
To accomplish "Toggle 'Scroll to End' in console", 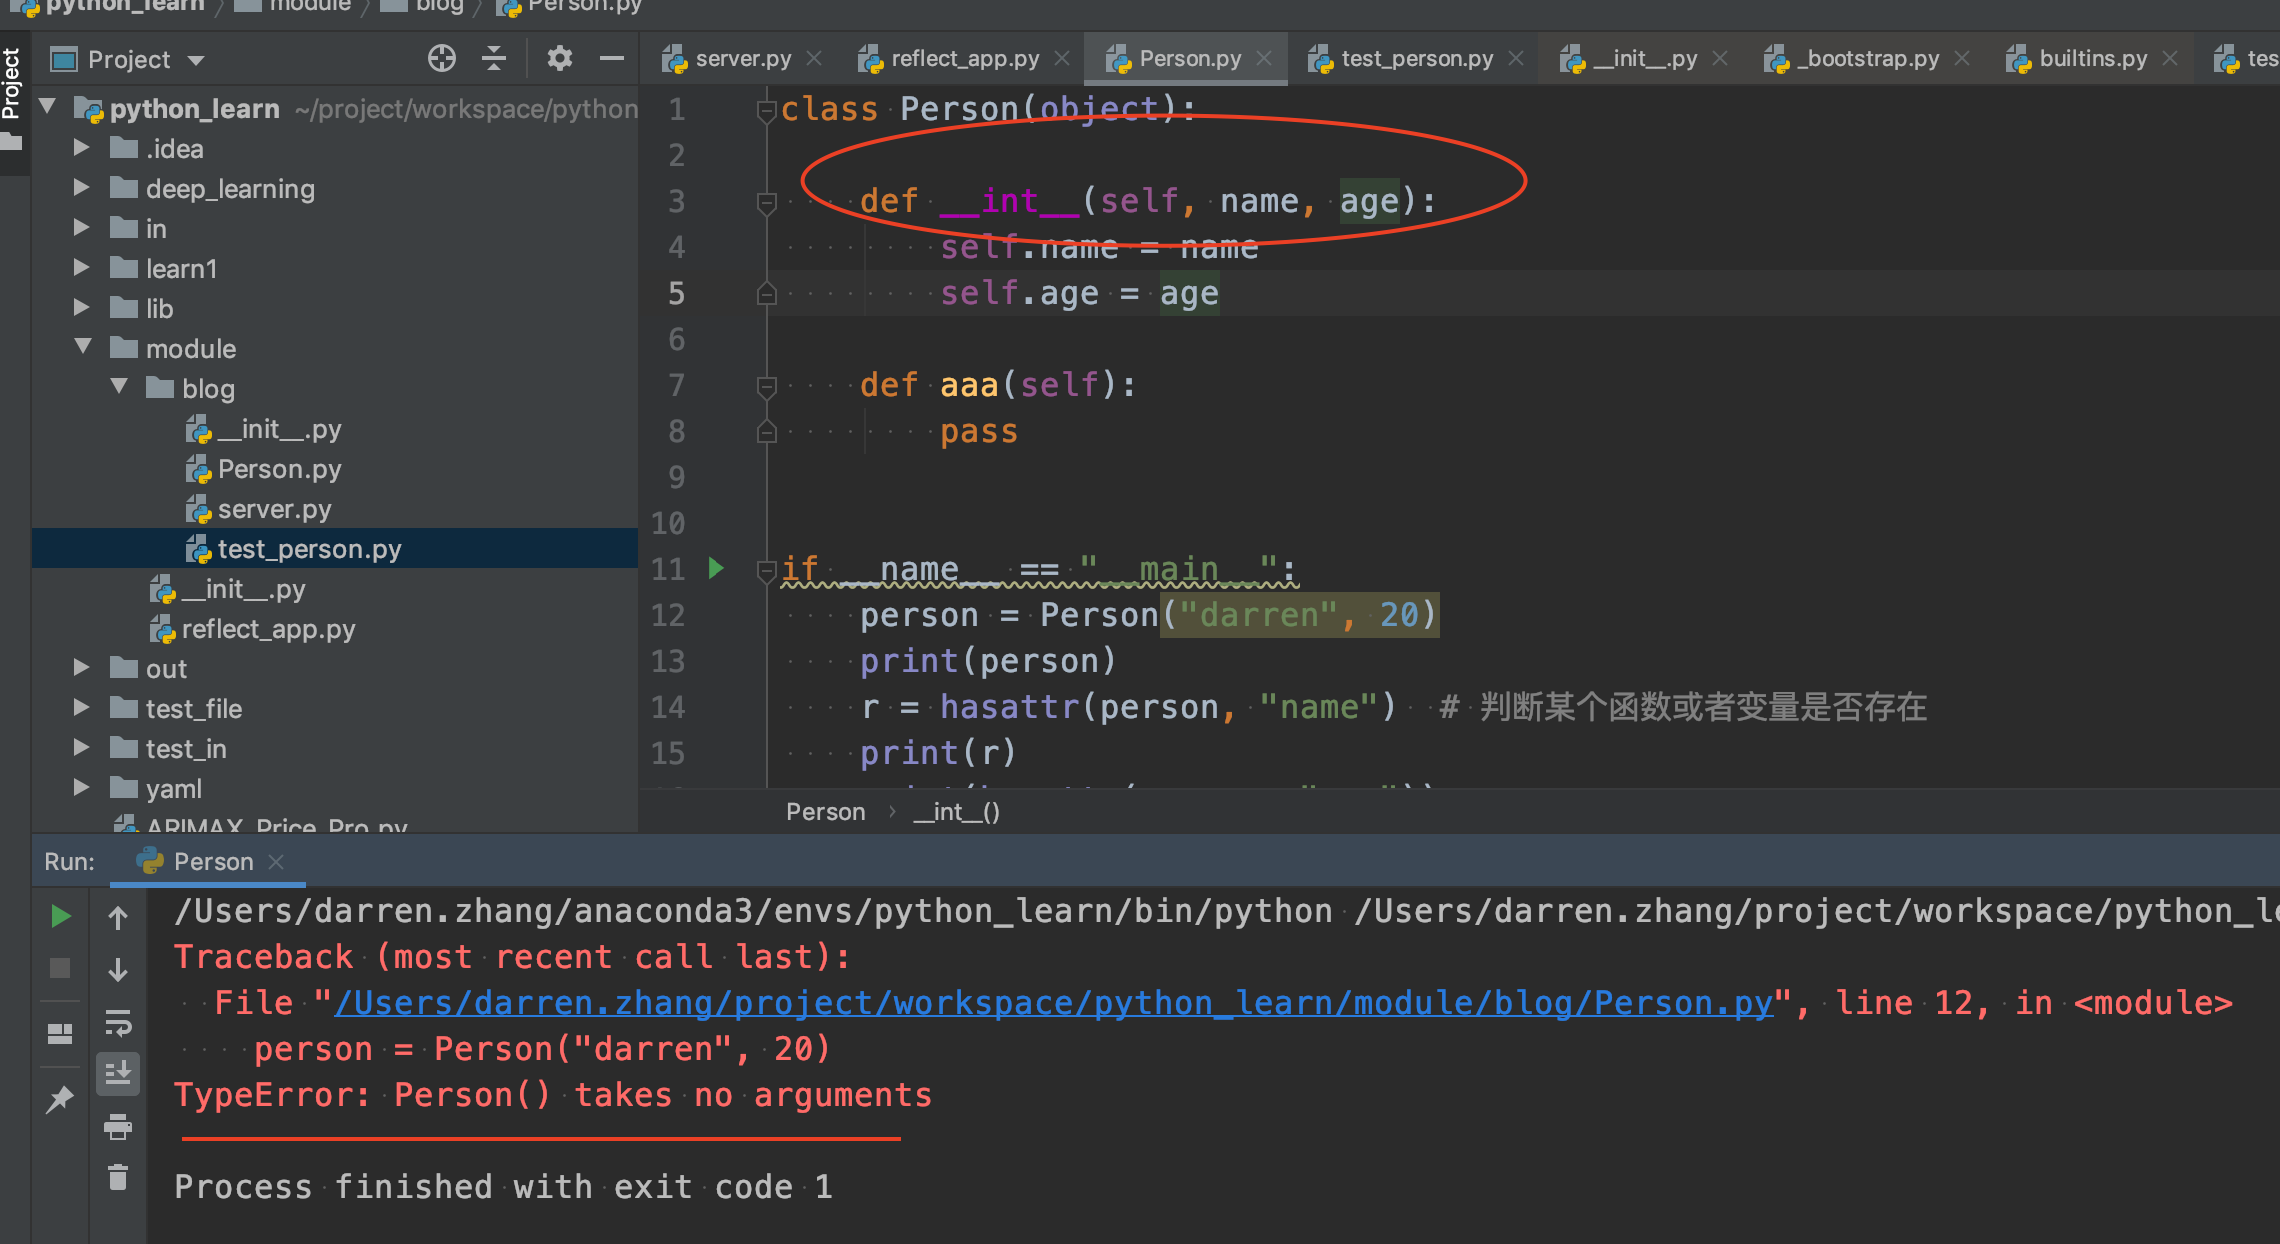I will point(118,1074).
